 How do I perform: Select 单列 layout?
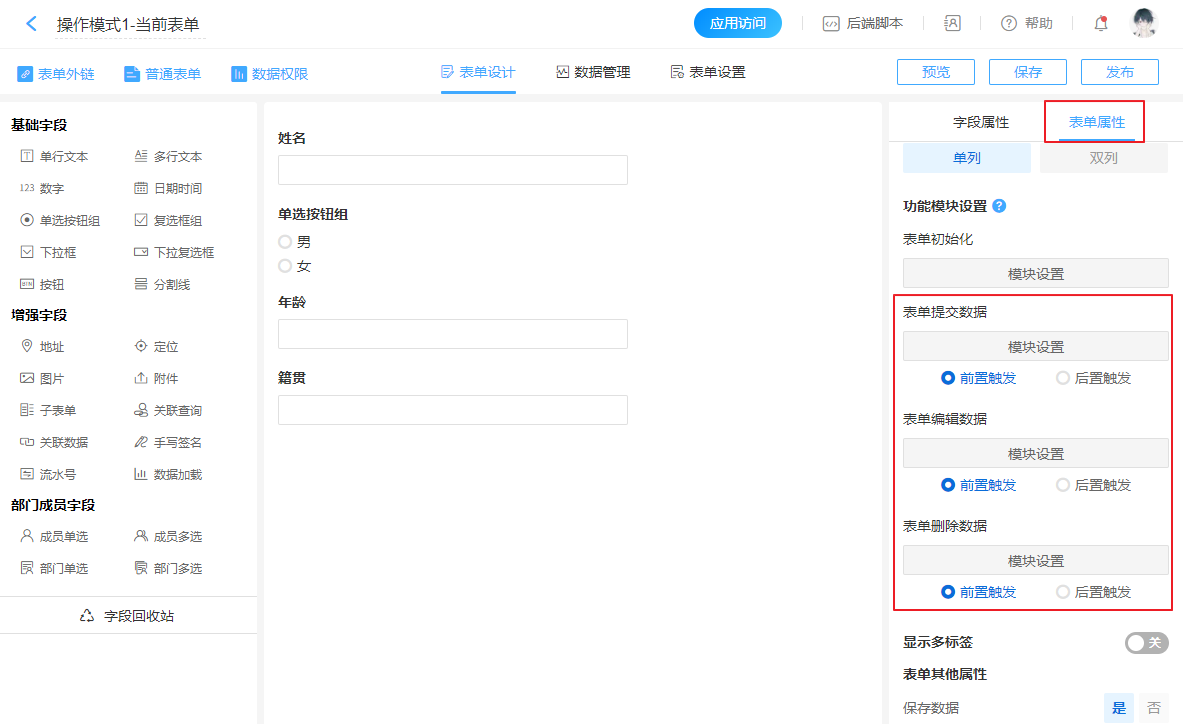(967, 158)
